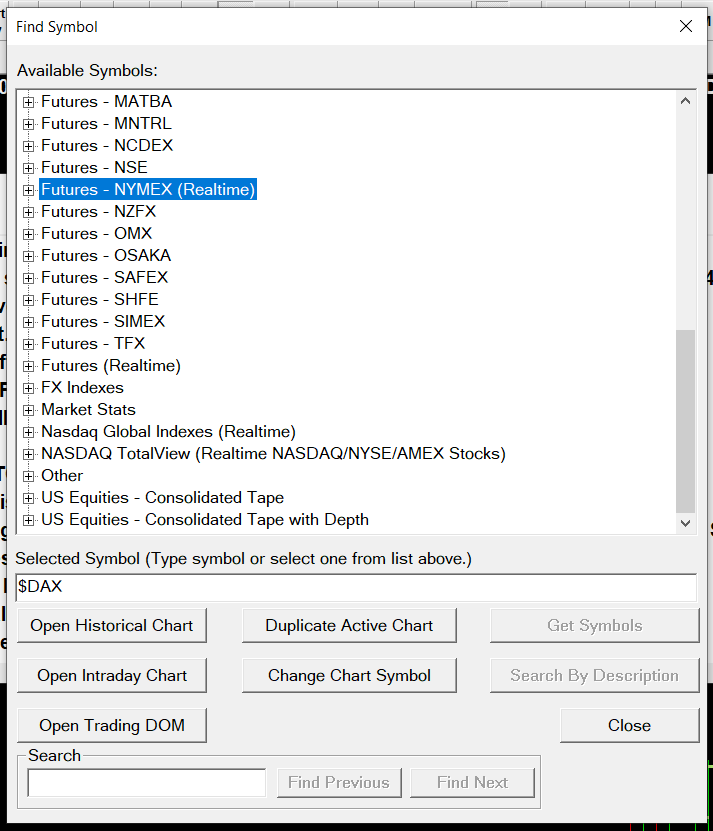Expand US Equities - Consolidated Tape node
This screenshot has height=831, width=713.
(x=29, y=498)
